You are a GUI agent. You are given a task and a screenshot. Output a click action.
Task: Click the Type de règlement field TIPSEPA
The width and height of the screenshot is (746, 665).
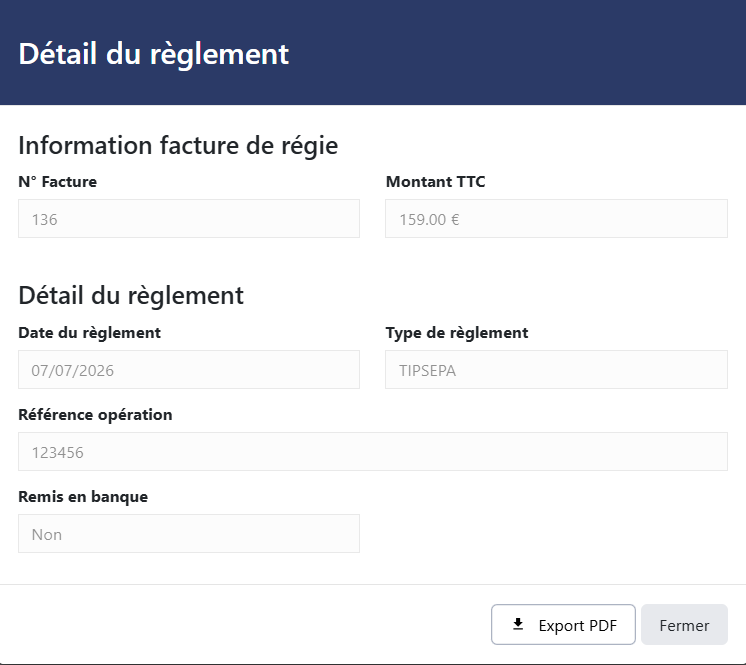[x=556, y=370]
